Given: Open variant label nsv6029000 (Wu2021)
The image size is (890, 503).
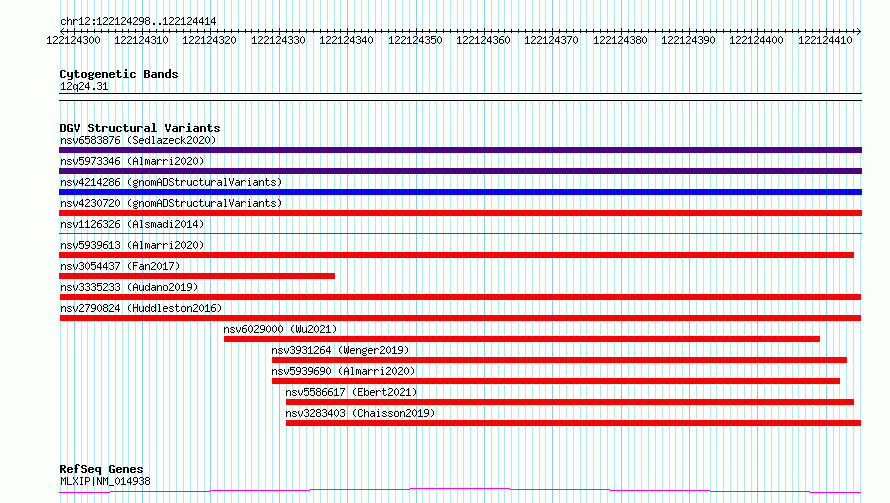Looking at the screenshot, I should [x=280, y=329].
